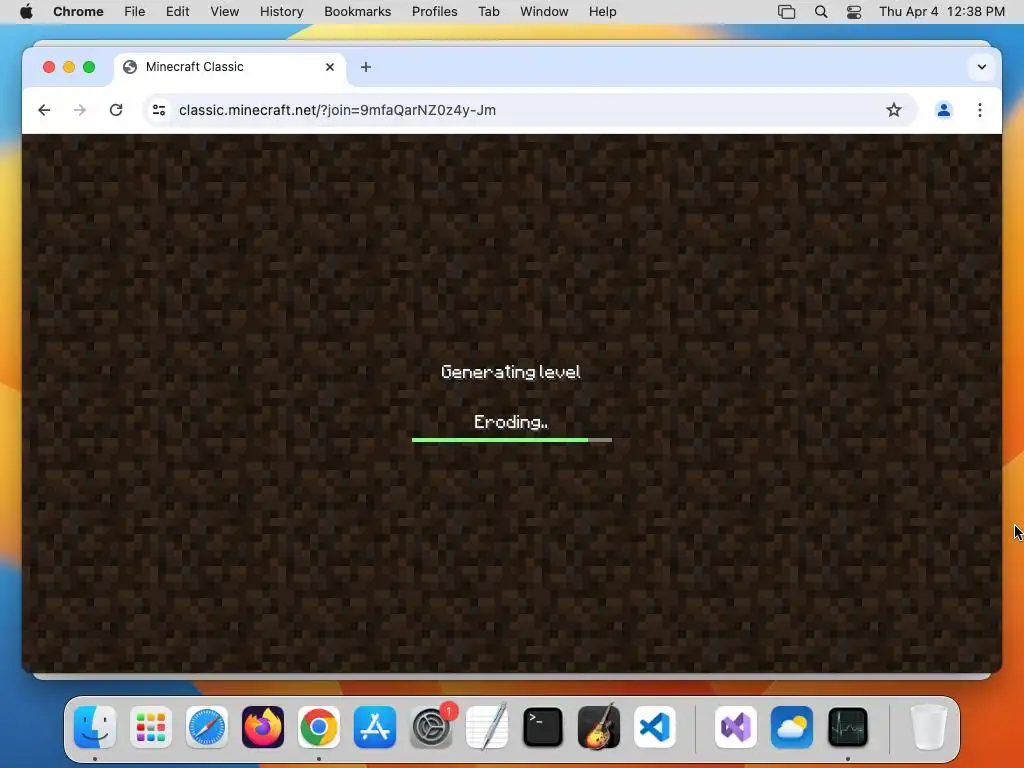Launch GarageBand from the dock

[599, 727]
